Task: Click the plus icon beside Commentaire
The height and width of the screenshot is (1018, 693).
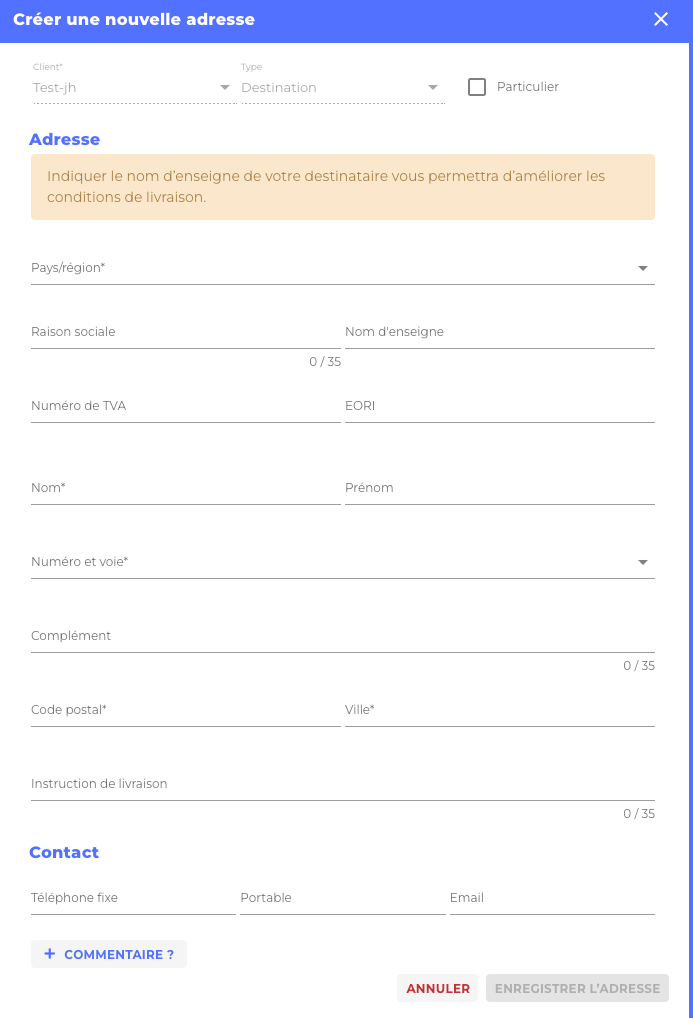Action: click(50, 954)
